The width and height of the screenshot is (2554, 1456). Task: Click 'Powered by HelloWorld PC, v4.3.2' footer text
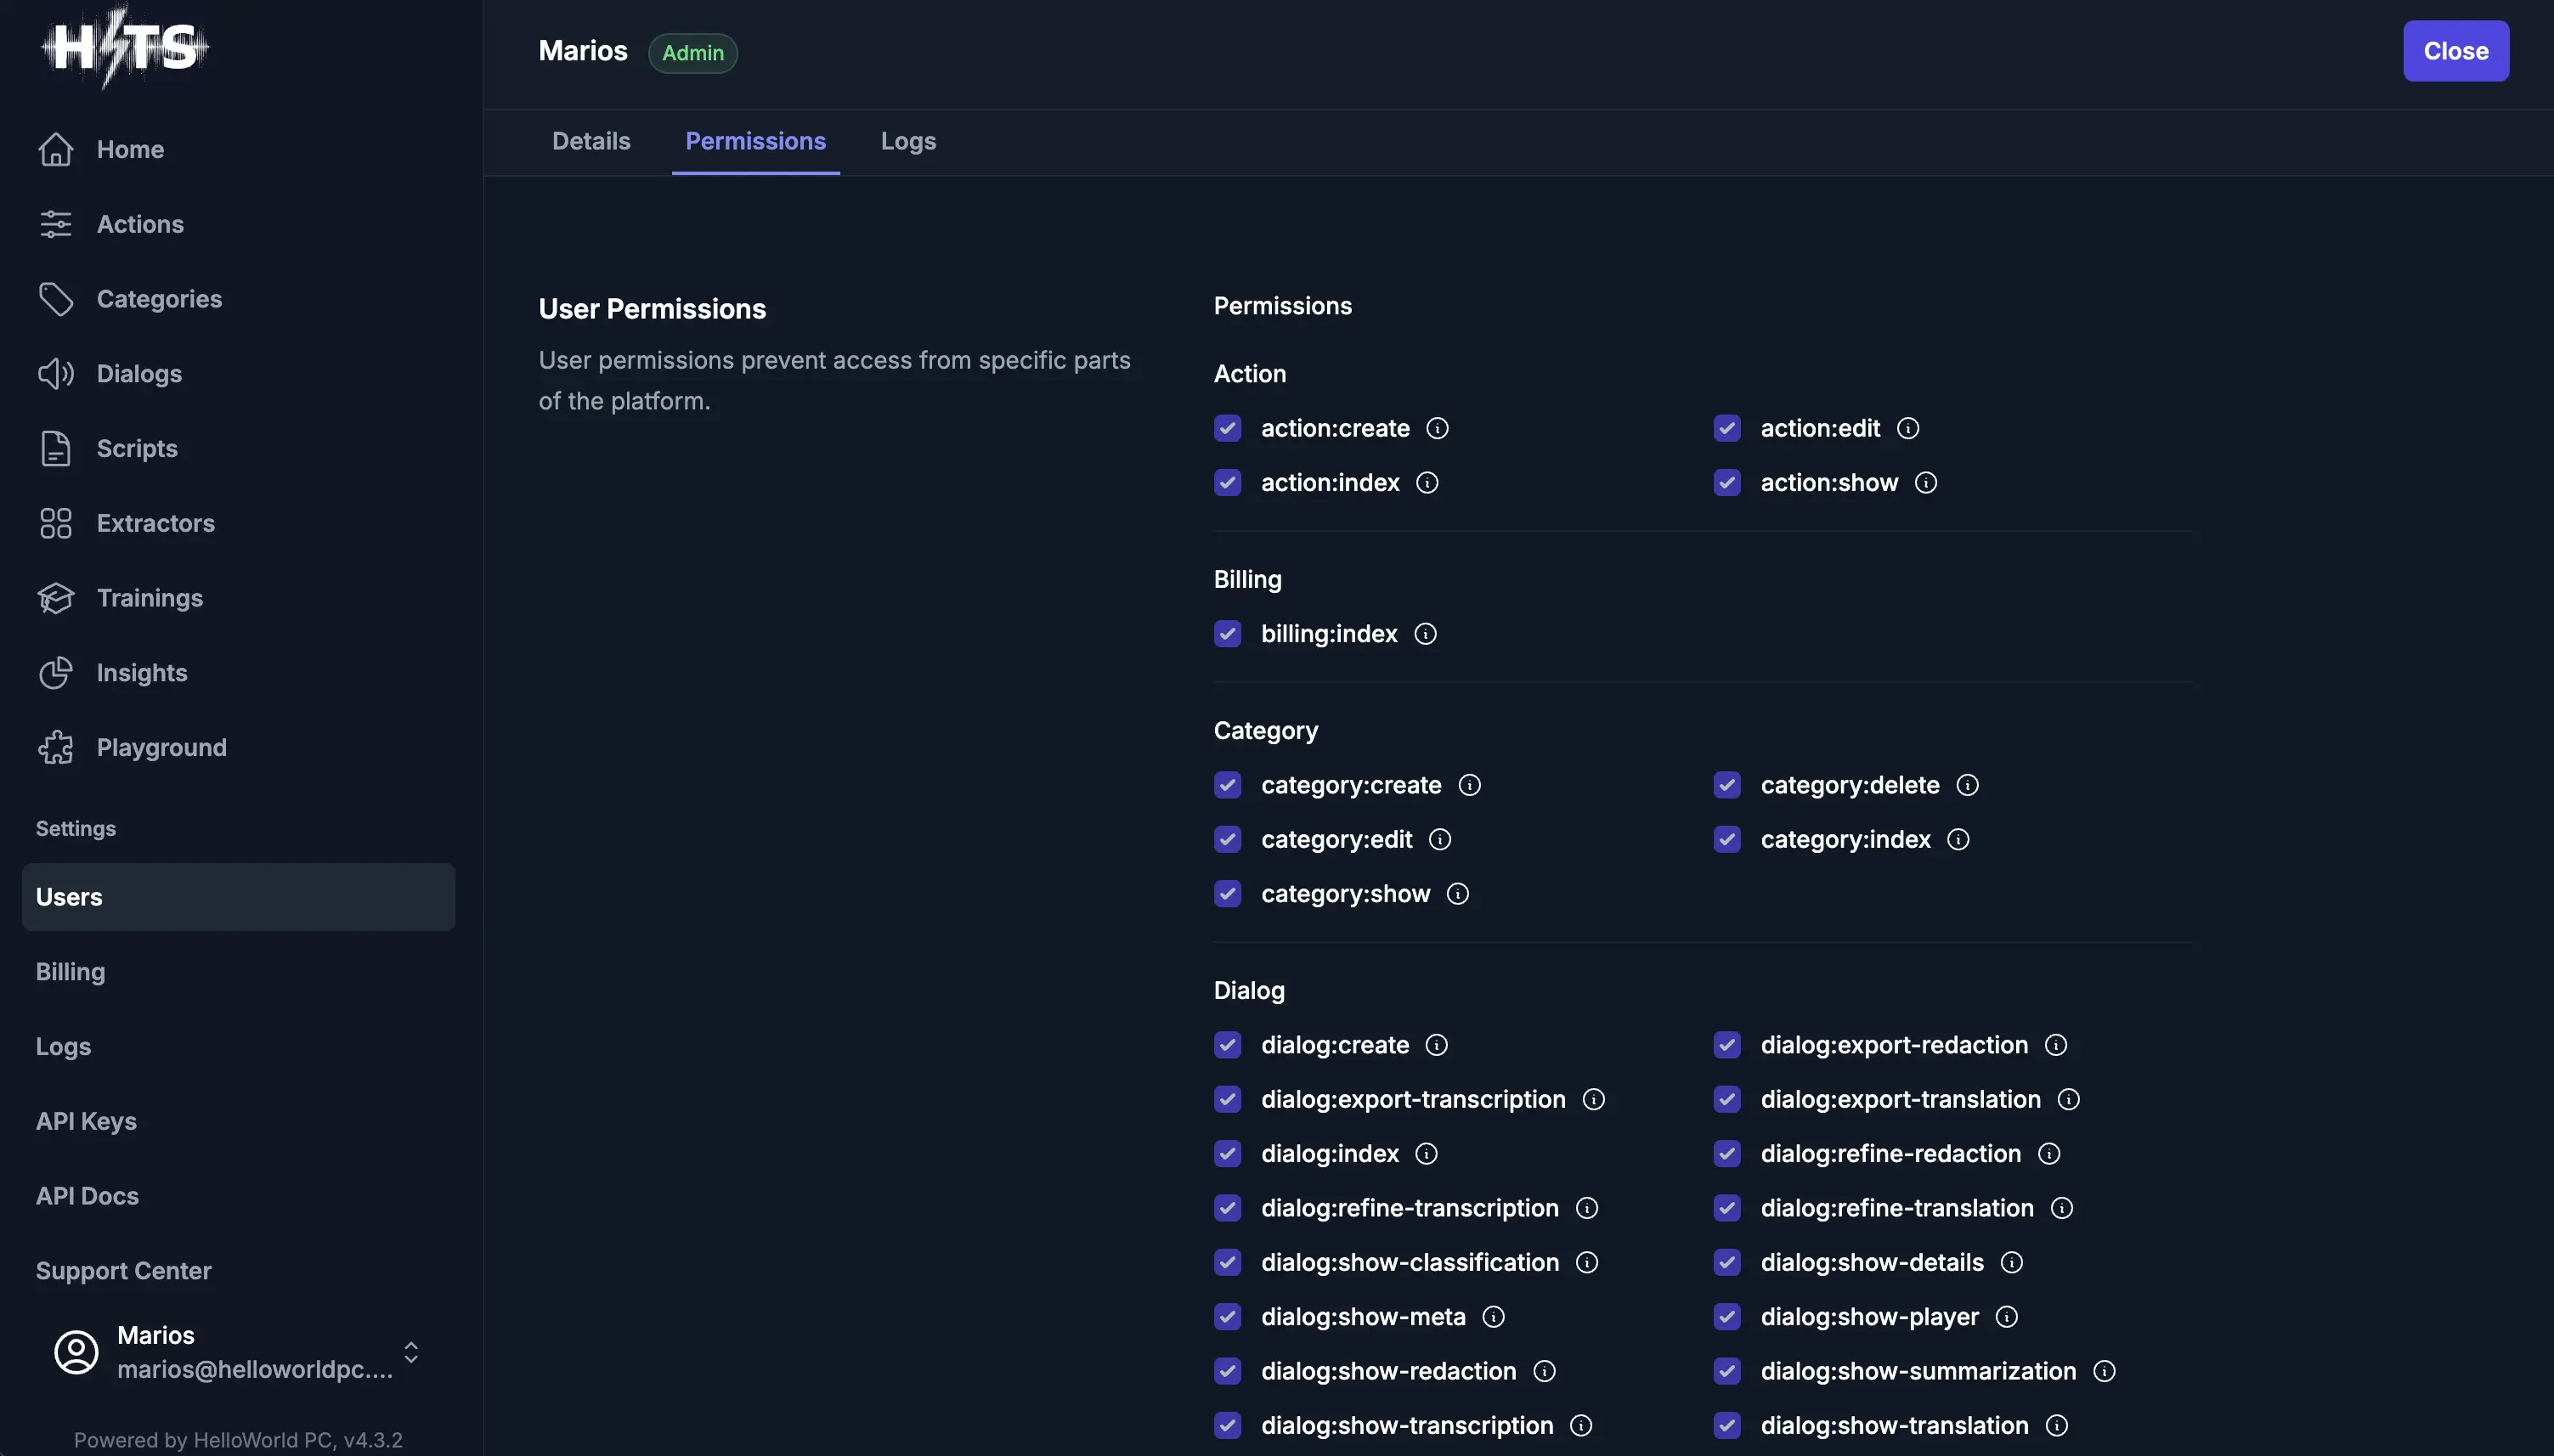click(238, 1440)
